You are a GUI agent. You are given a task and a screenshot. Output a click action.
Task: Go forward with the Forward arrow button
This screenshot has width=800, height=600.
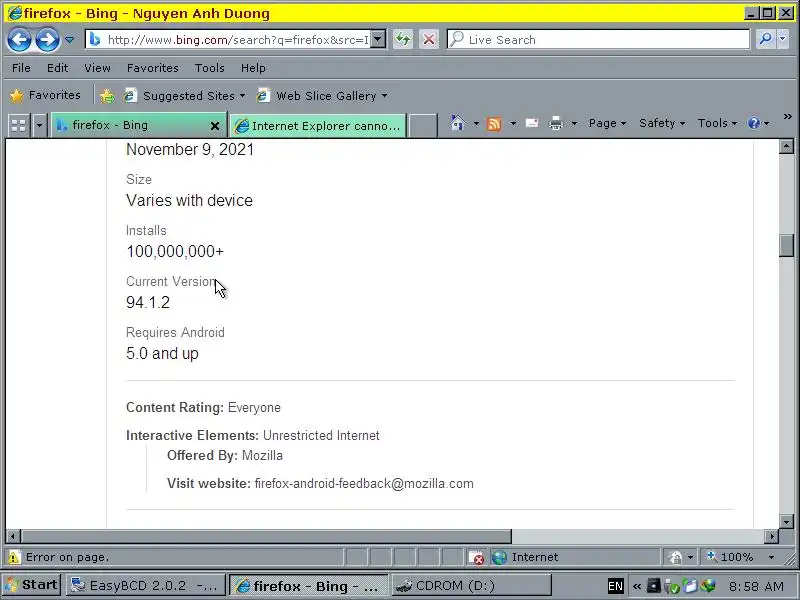coord(47,40)
